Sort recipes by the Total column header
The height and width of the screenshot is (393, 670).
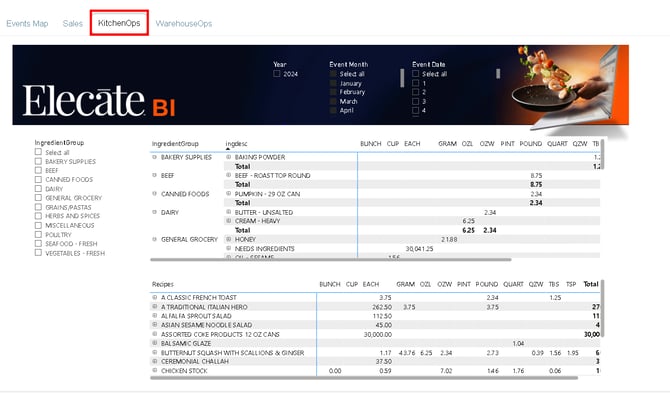pos(591,284)
